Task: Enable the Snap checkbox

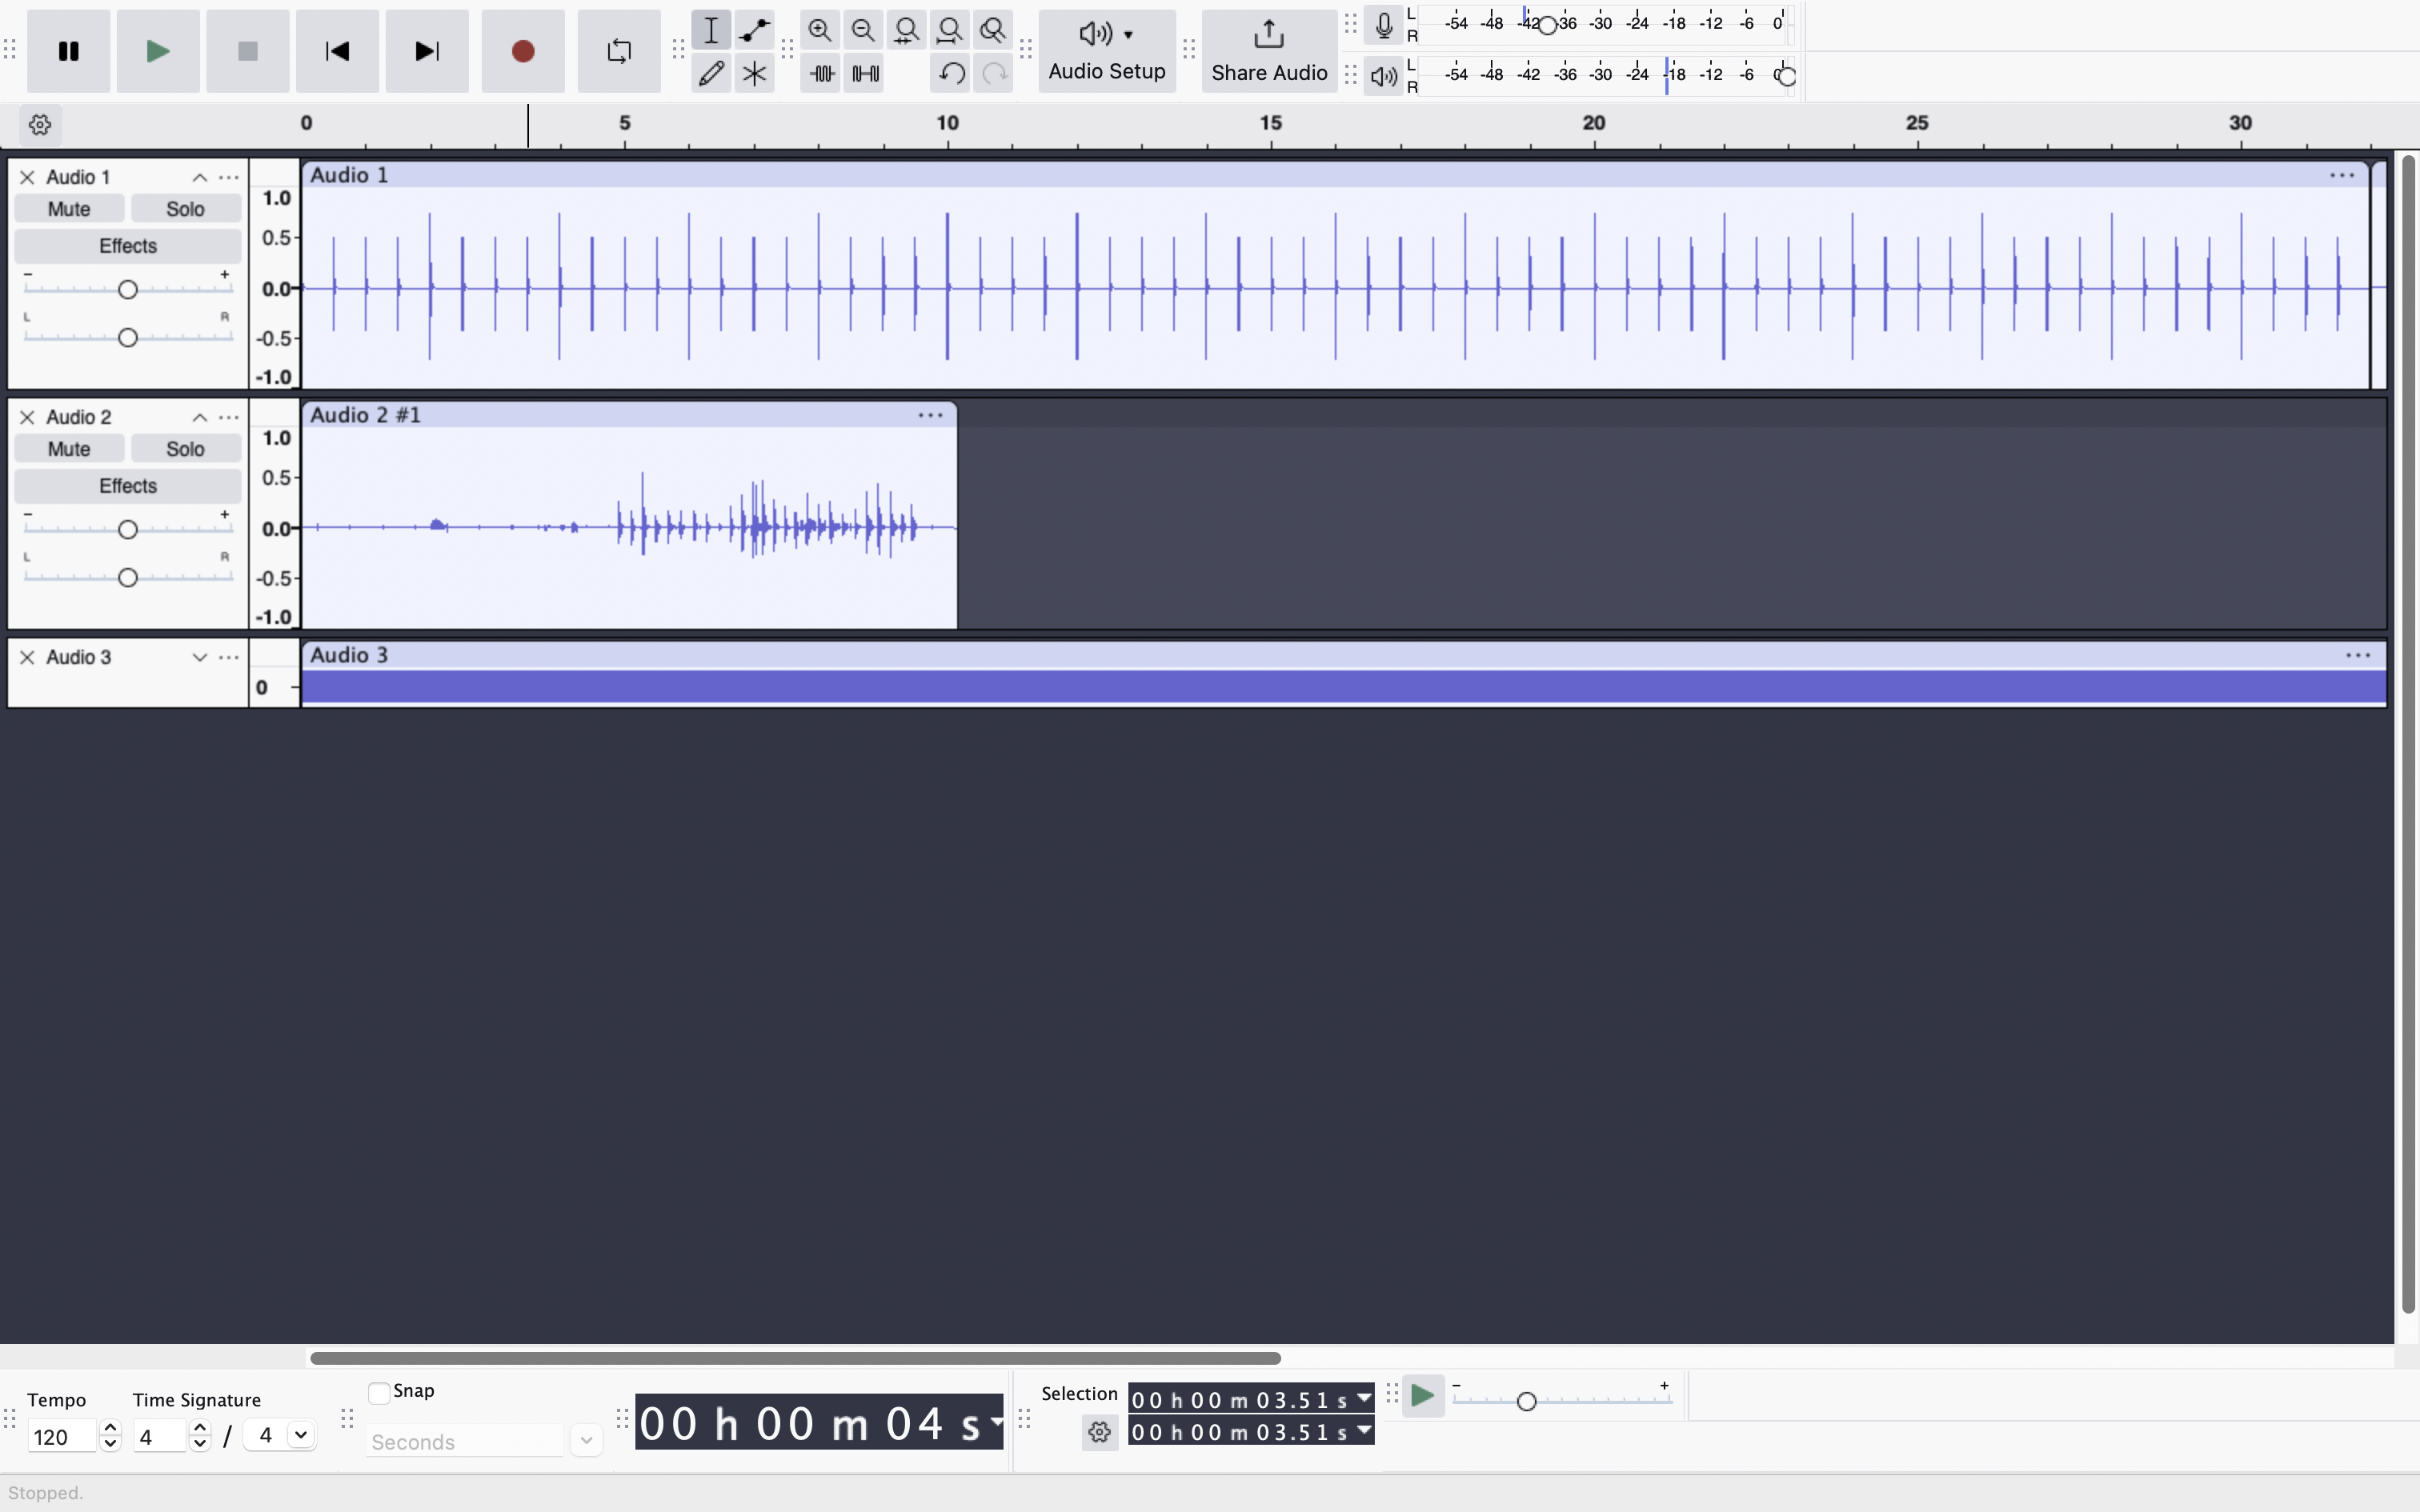Action: (x=379, y=1392)
